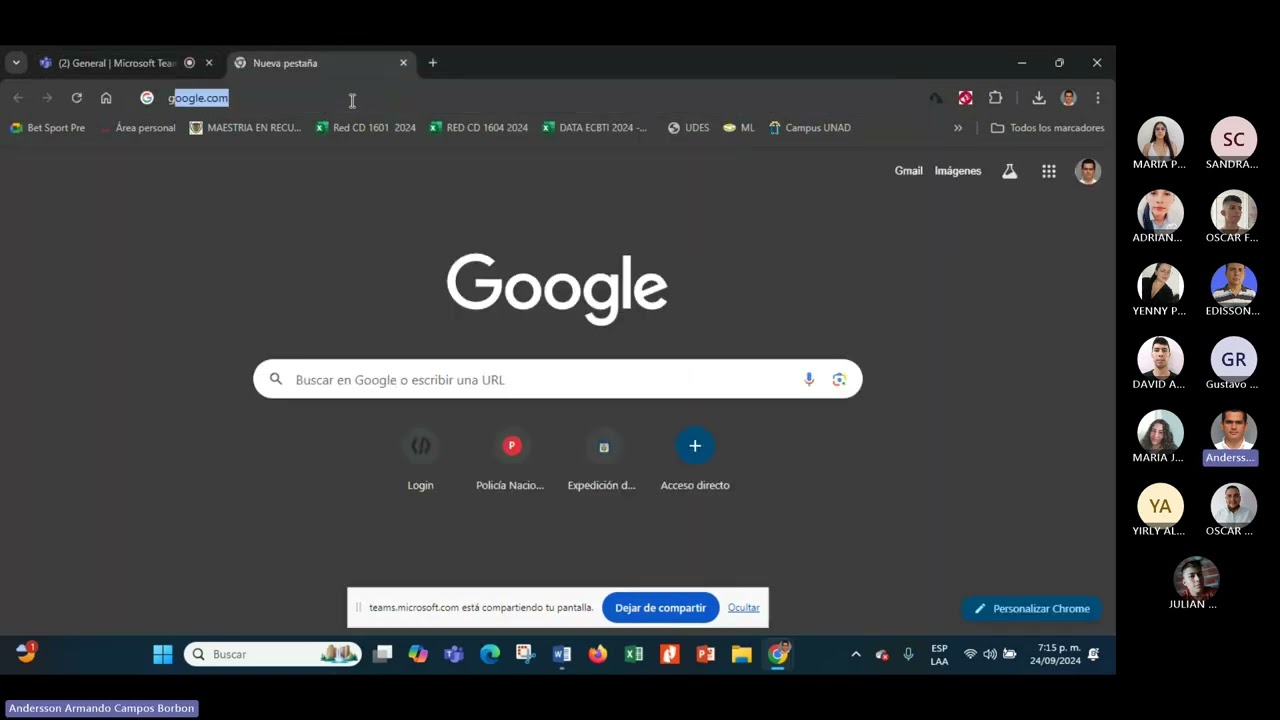The height and width of the screenshot is (720, 1280).
Task: Open the Red CD 1601 2024 bookmark
Action: pyautogui.click(x=365, y=128)
